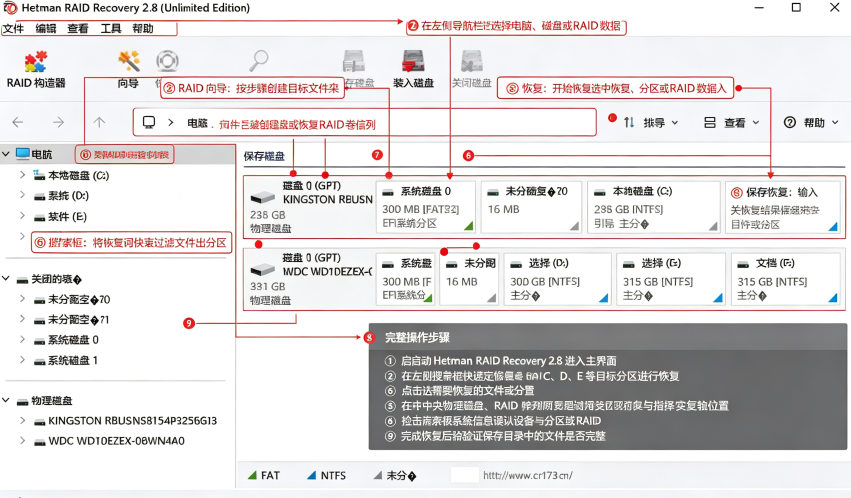
Task: Click the lifebuoy recovery toolbar icon
Action: coord(167,61)
